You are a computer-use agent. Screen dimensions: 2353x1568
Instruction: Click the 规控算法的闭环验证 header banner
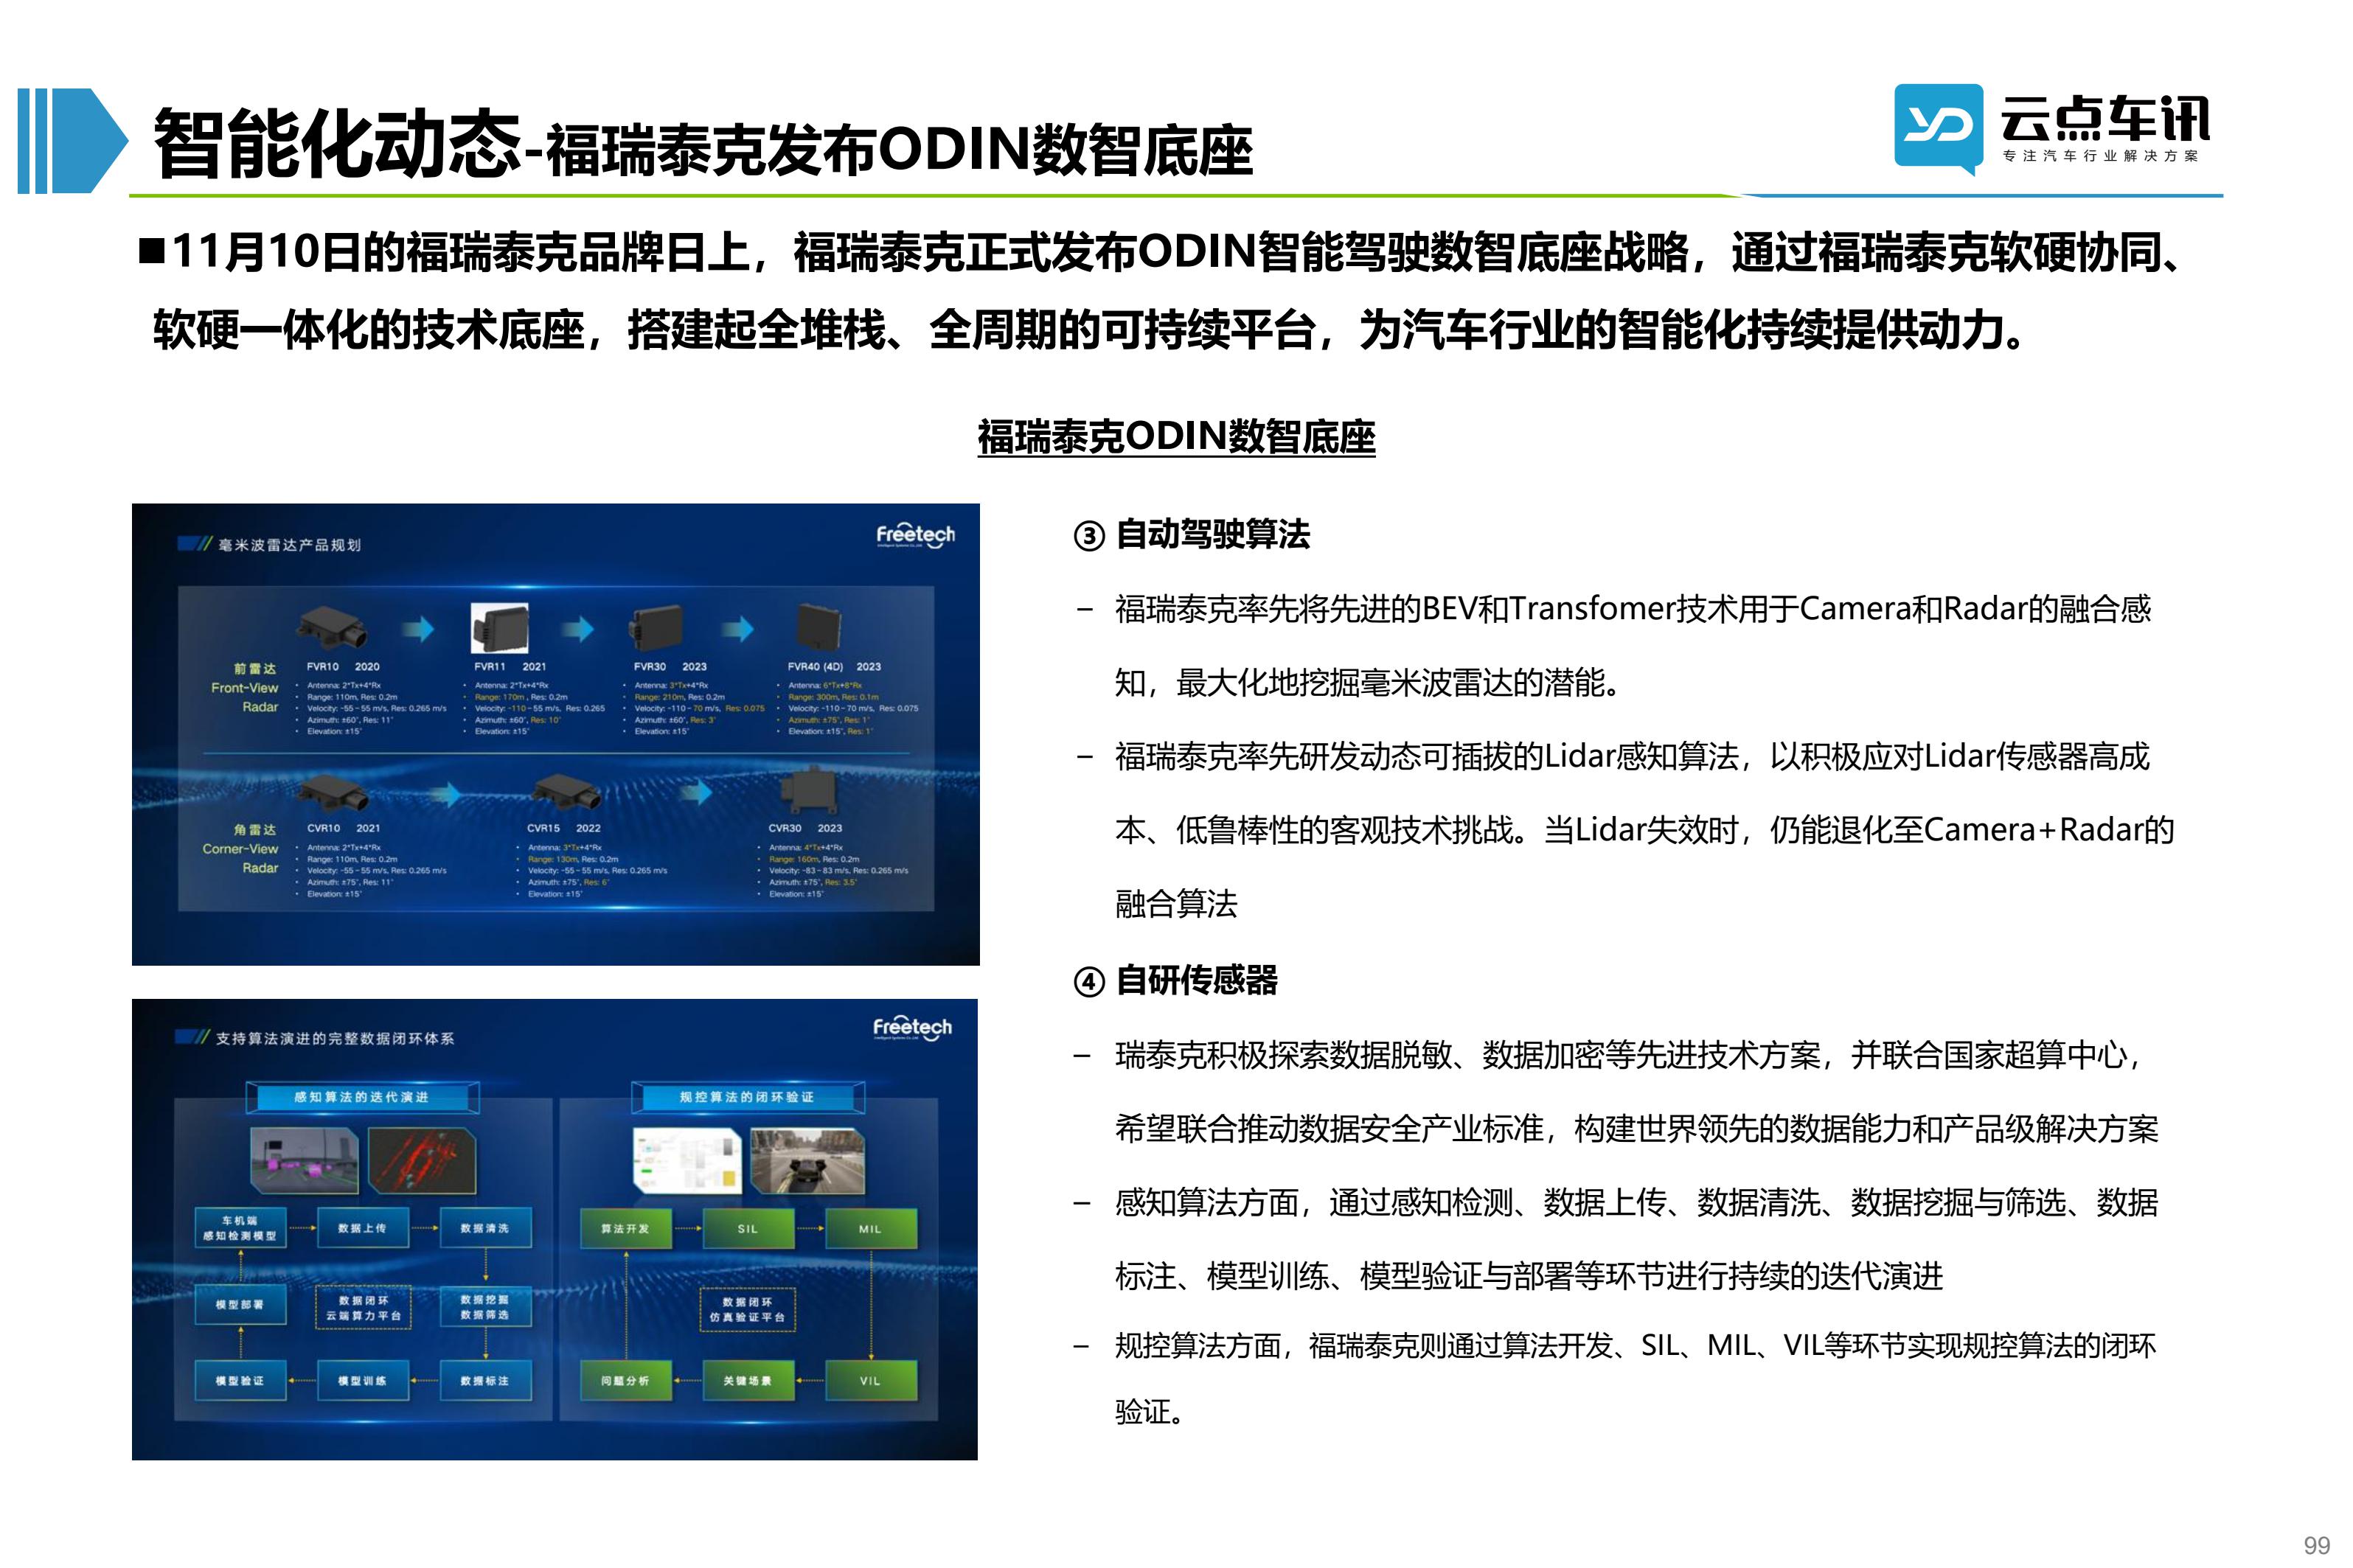click(x=747, y=1097)
